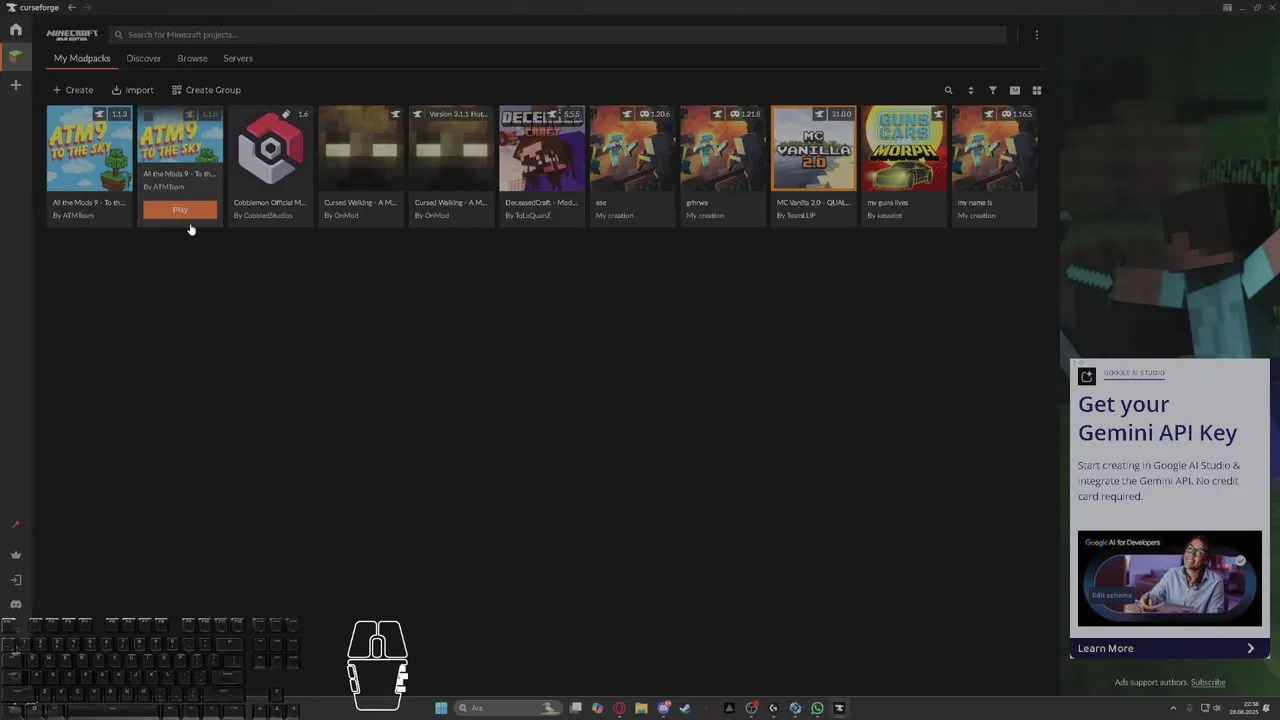
Task: Open the taskbar clock and date
Action: coord(1244,708)
